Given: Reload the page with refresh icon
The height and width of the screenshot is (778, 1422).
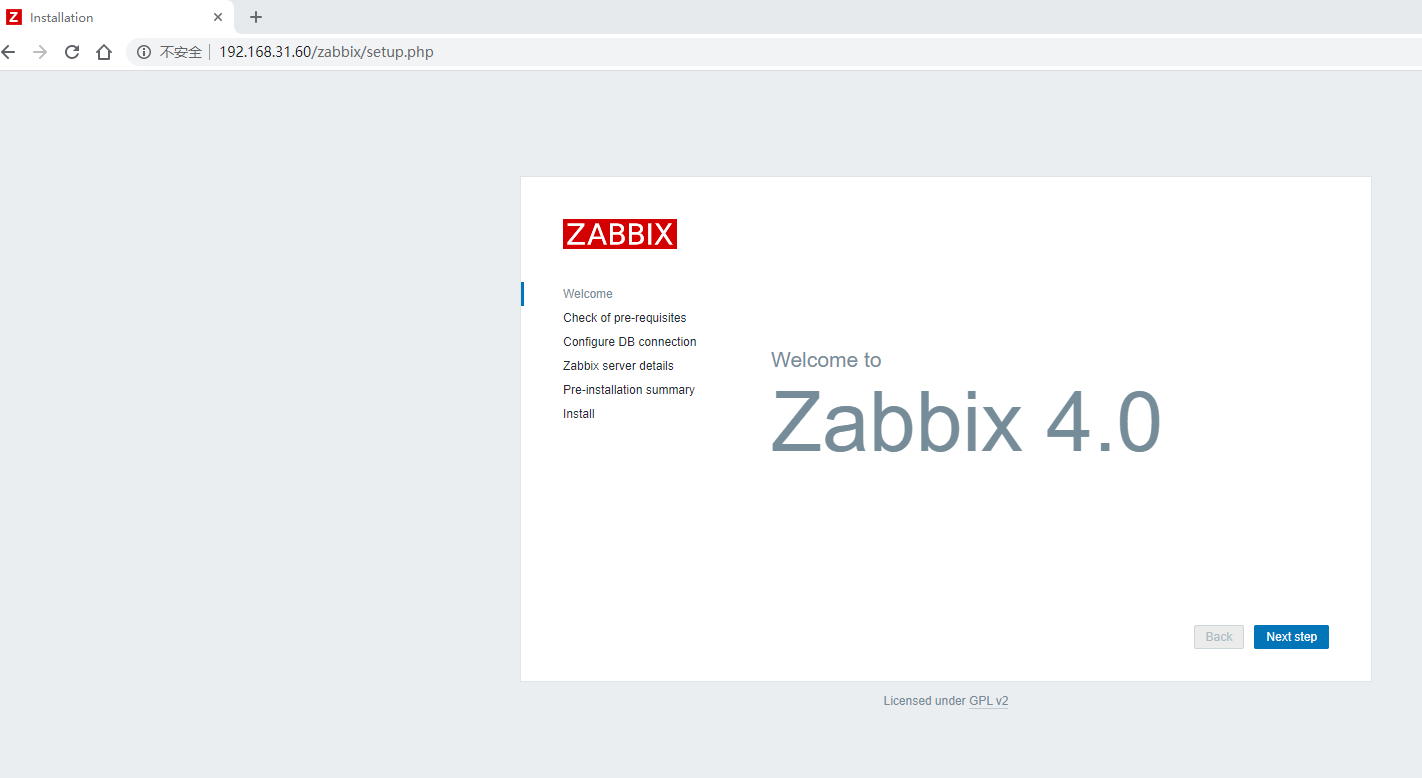Looking at the screenshot, I should coord(72,52).
